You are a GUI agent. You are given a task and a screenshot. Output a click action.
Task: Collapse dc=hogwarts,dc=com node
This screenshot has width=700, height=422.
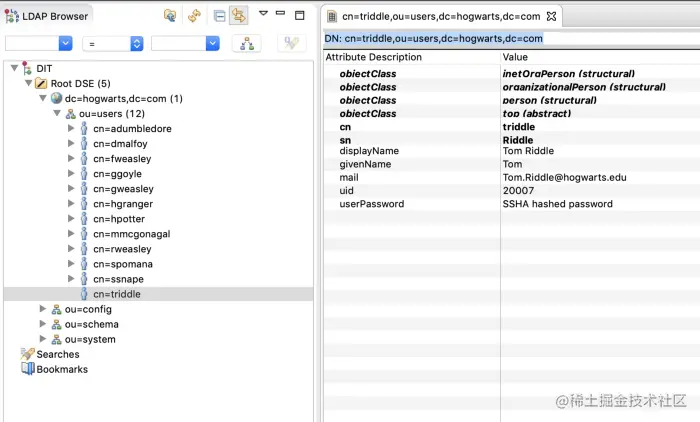(x=43, y=98)
